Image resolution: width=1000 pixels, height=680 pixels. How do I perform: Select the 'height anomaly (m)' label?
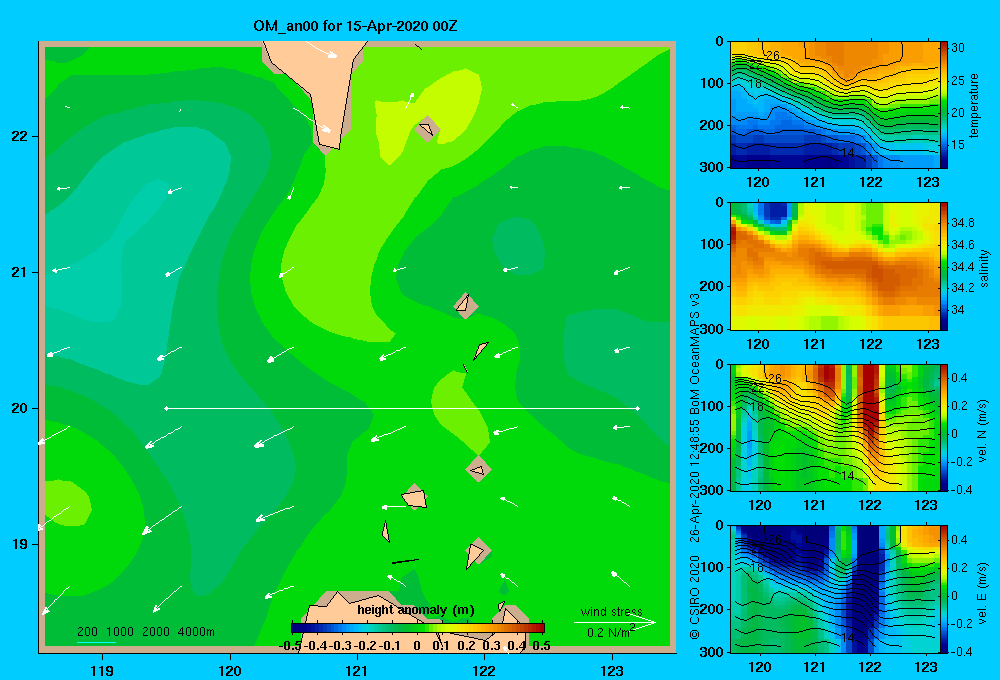point(416,610)
